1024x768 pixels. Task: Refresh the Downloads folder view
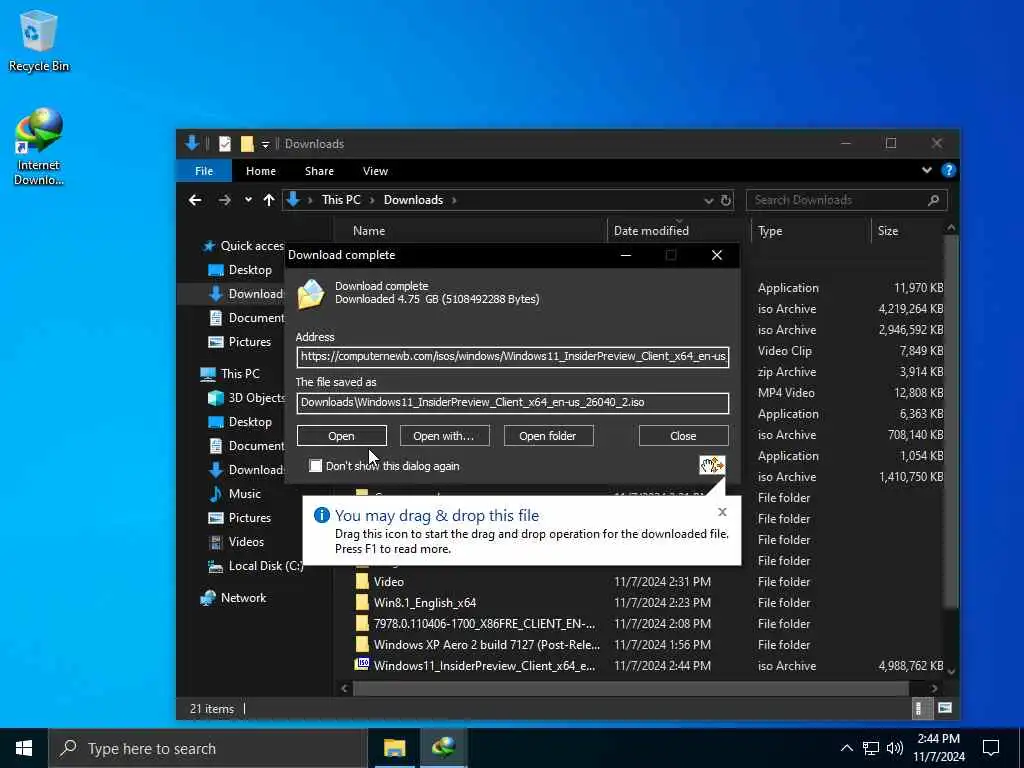click(726, 200)
